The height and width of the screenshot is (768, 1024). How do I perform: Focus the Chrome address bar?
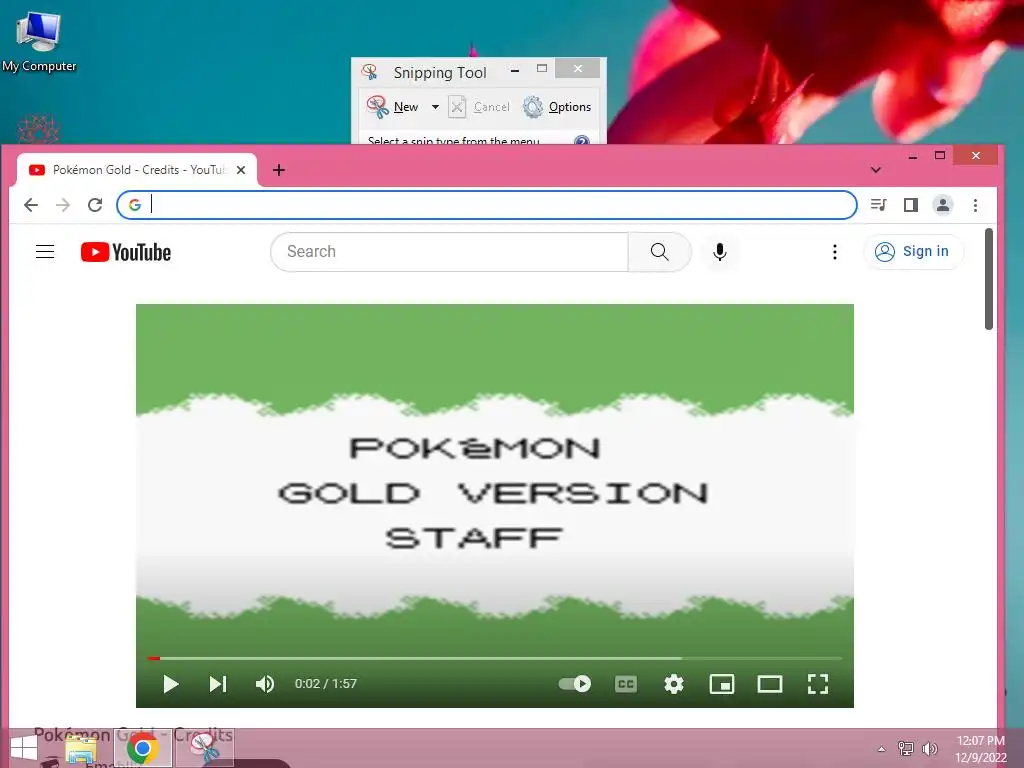coord(487,205)
